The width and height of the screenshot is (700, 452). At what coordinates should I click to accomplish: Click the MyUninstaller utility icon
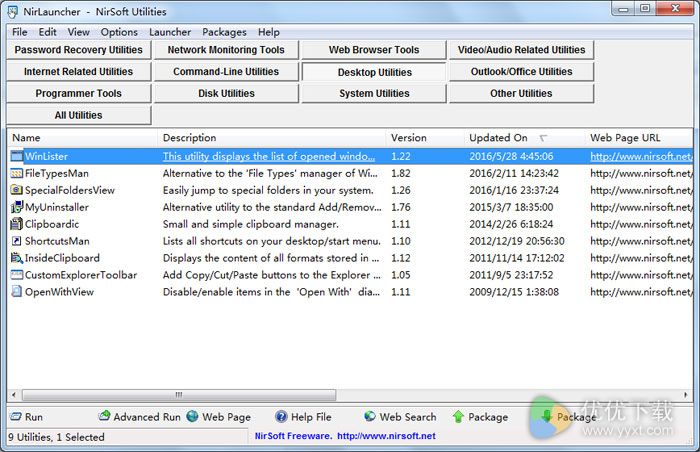(17, 207)
